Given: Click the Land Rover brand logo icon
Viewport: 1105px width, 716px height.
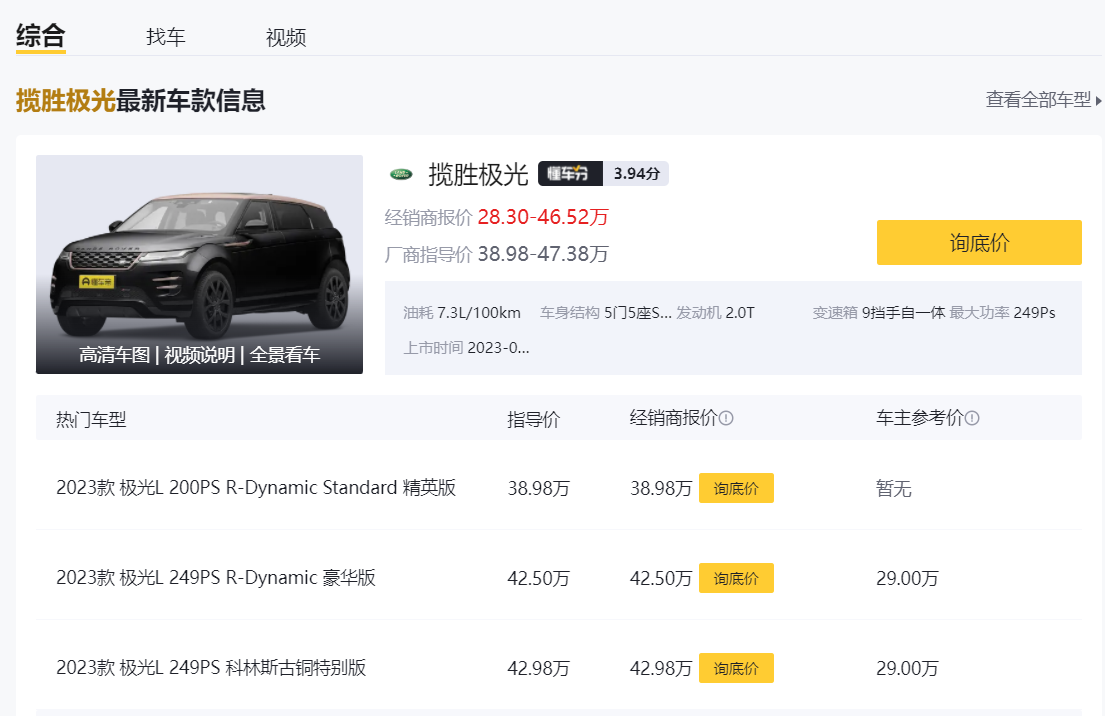Looking at the screenshot, I should [x=401, y=174].
